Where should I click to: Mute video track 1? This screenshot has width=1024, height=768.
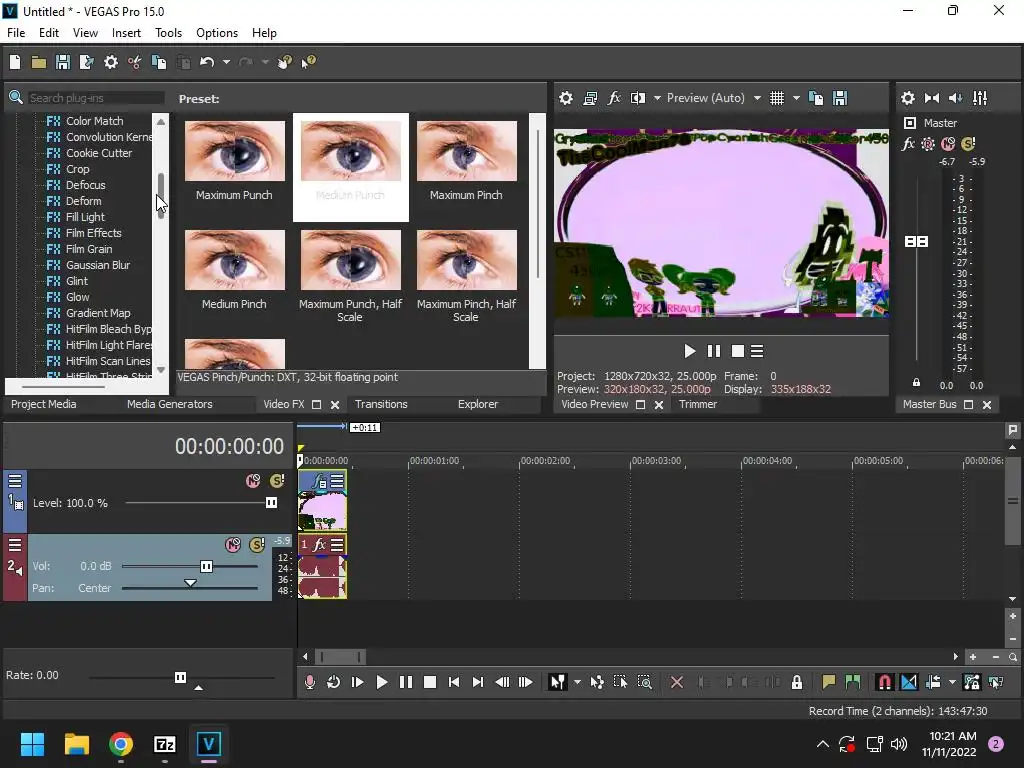[253, 481]
